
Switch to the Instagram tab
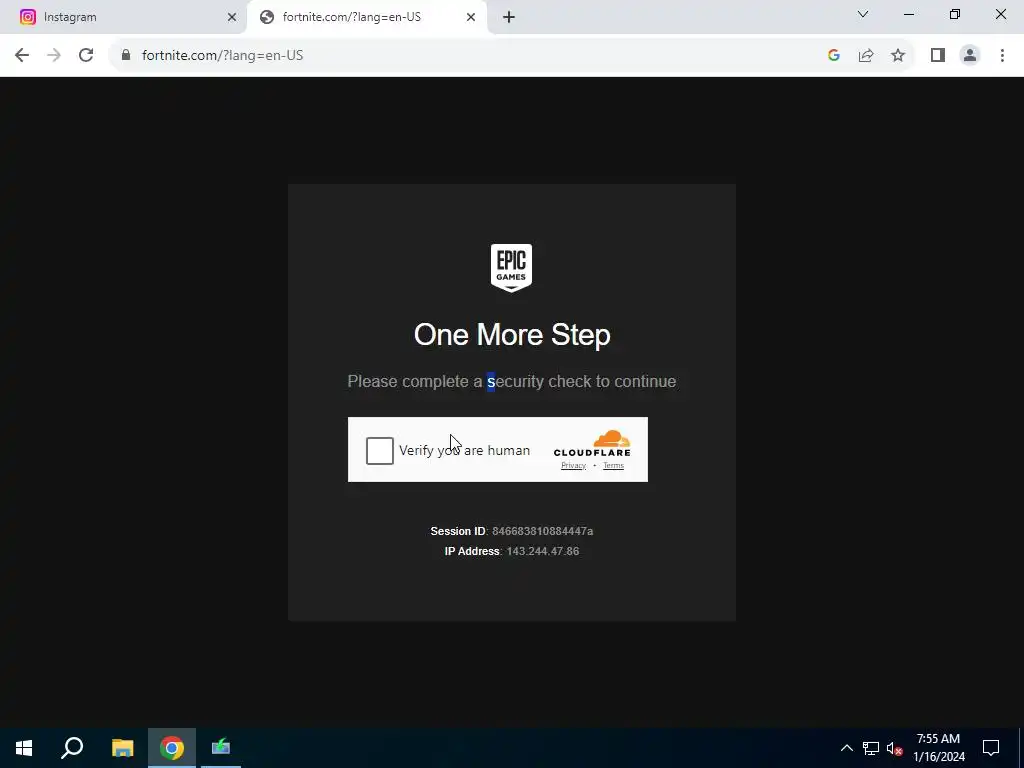[x=124, y=17]
